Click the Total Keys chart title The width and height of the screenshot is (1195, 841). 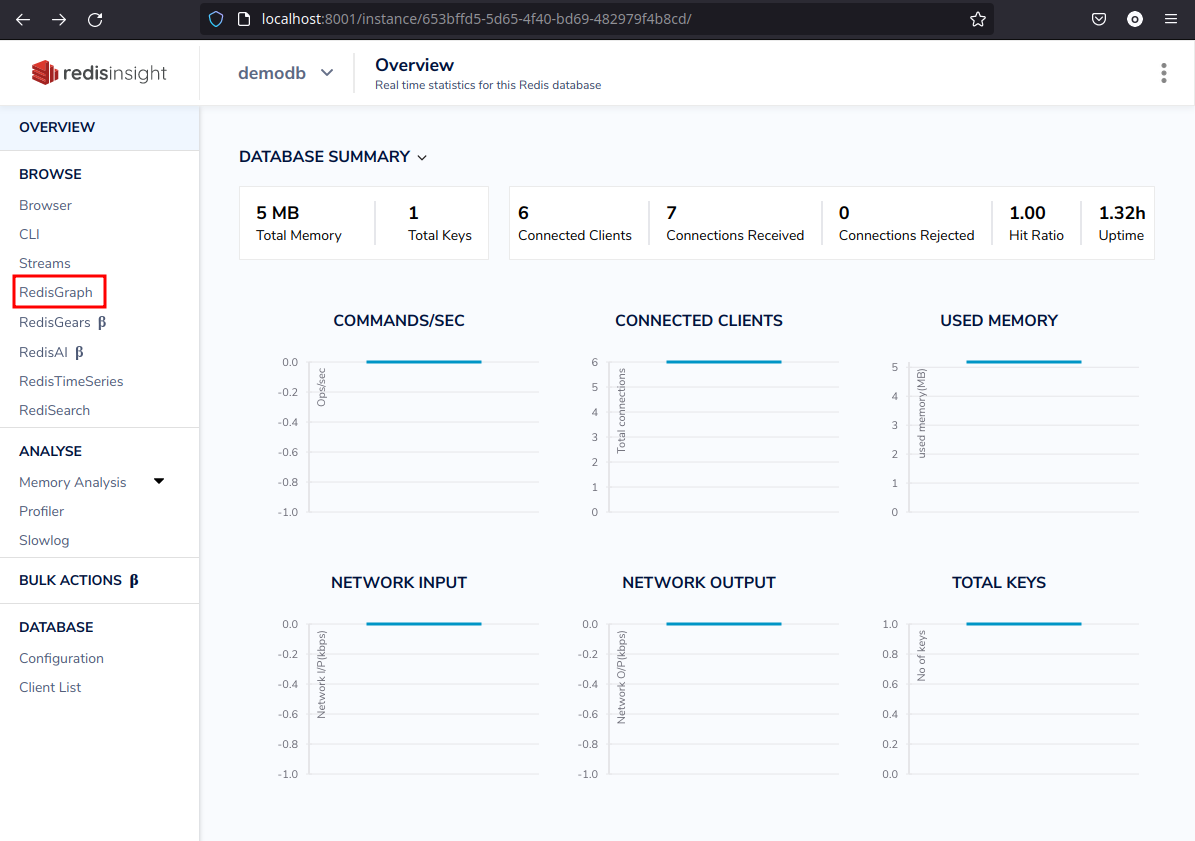(998, 583)
